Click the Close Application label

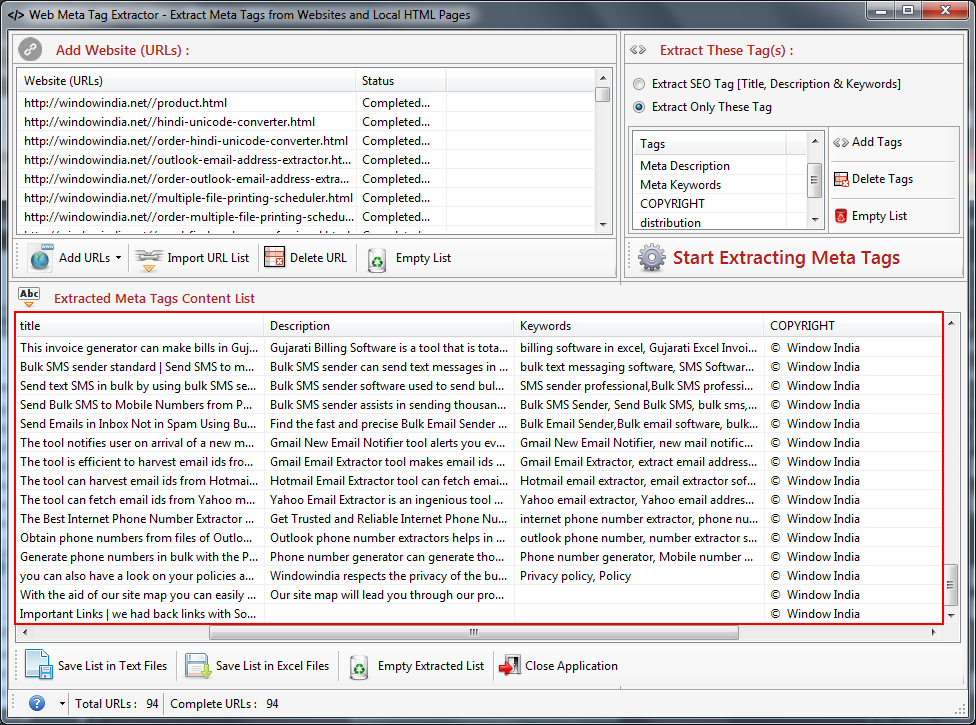(x=571, y=666)
